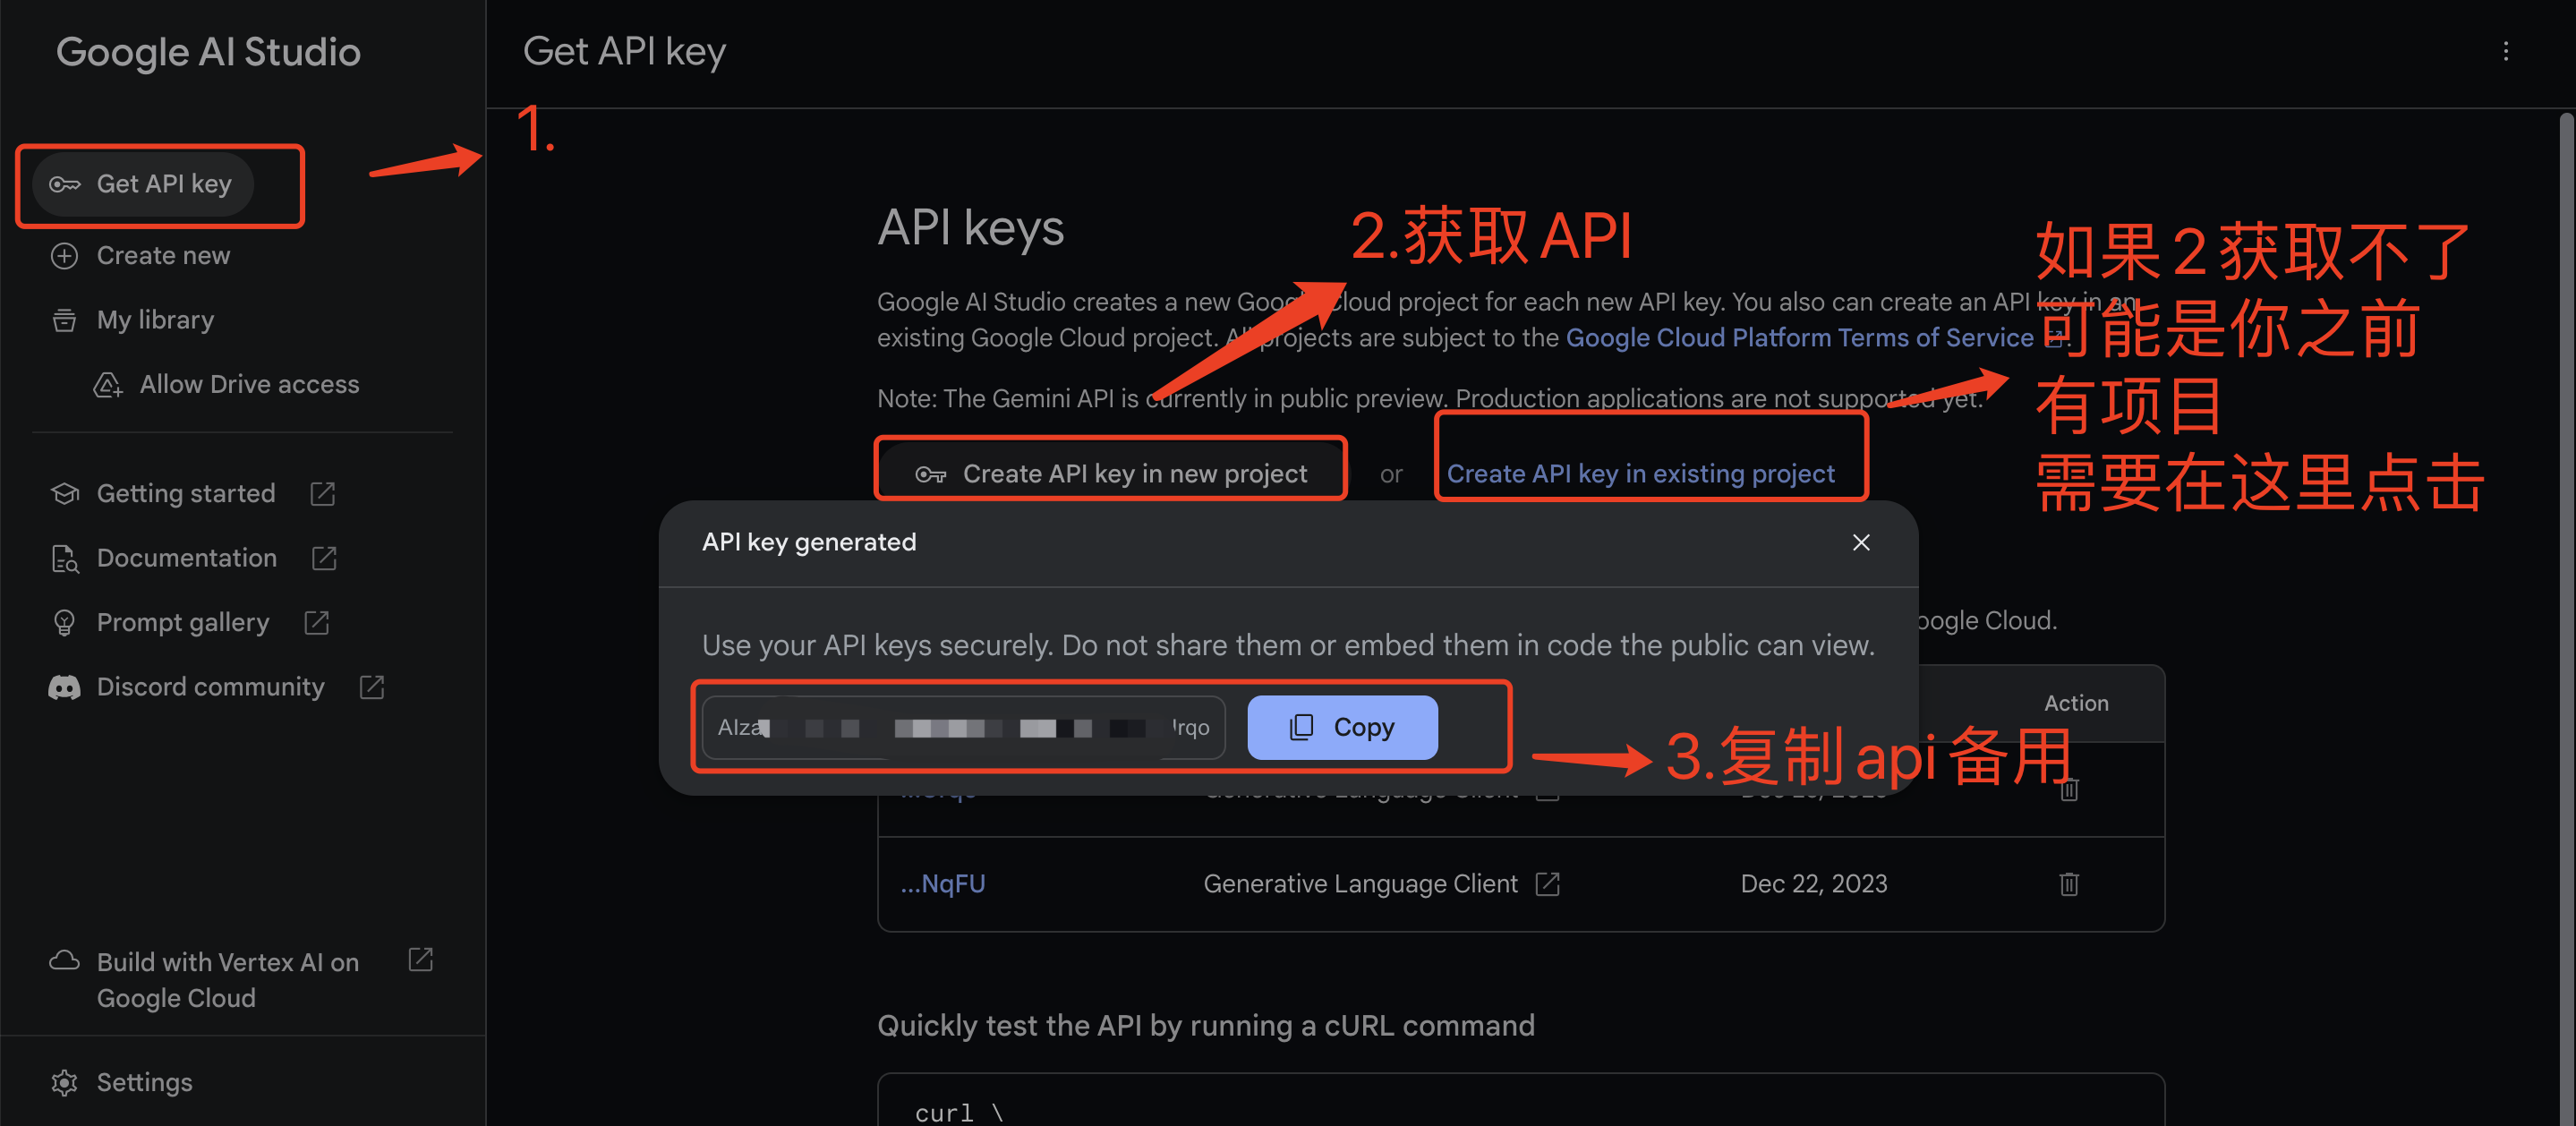This screenshot has width=2576, height=1126.
Task: Click the key icon beside Get API key
Action: (x=65, y=184)
